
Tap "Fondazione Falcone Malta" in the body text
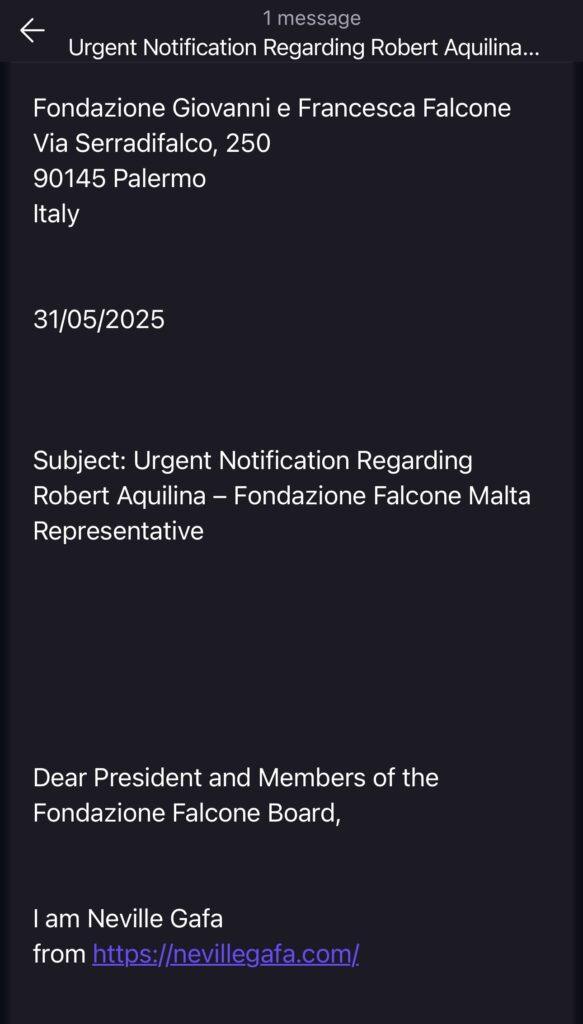tap(382, 496)
